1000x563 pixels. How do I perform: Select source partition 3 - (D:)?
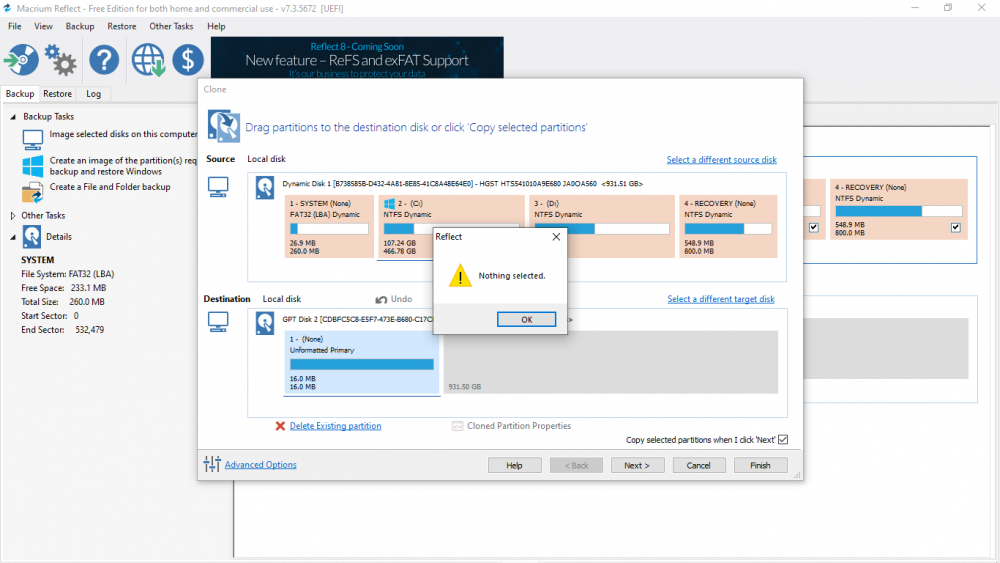[601, 226]
